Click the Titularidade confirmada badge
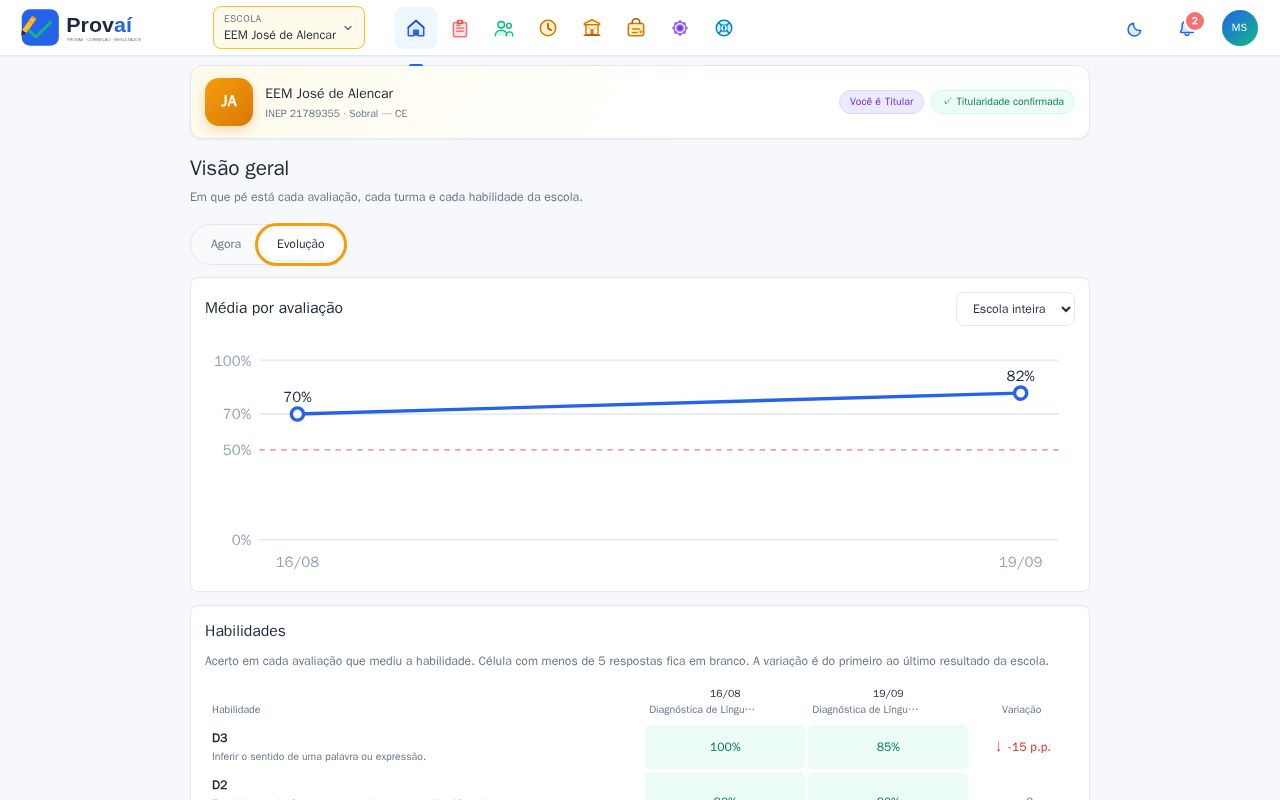Screen dimensions: 1280x800 click(1003, 102)
